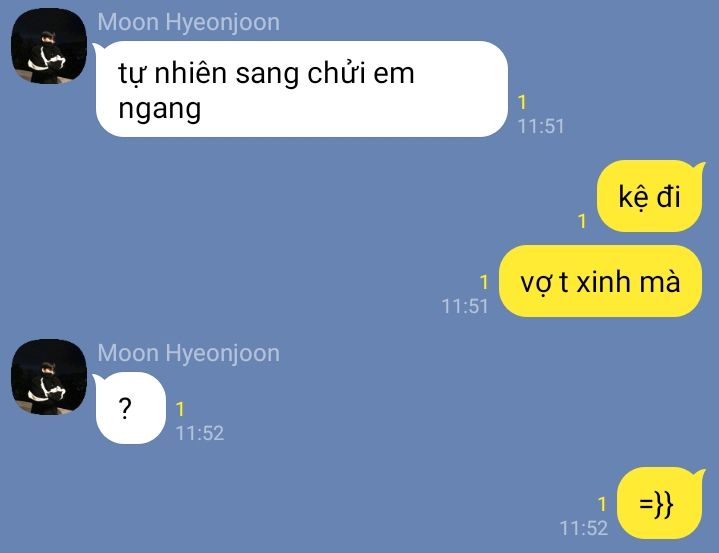Click the word 'ngang' in first message
The width and height of the screenshot is (719, 553).
[x=160, y=109]
